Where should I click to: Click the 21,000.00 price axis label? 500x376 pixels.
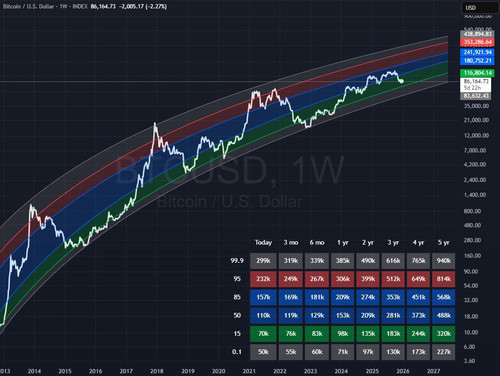tap(476, 120)
